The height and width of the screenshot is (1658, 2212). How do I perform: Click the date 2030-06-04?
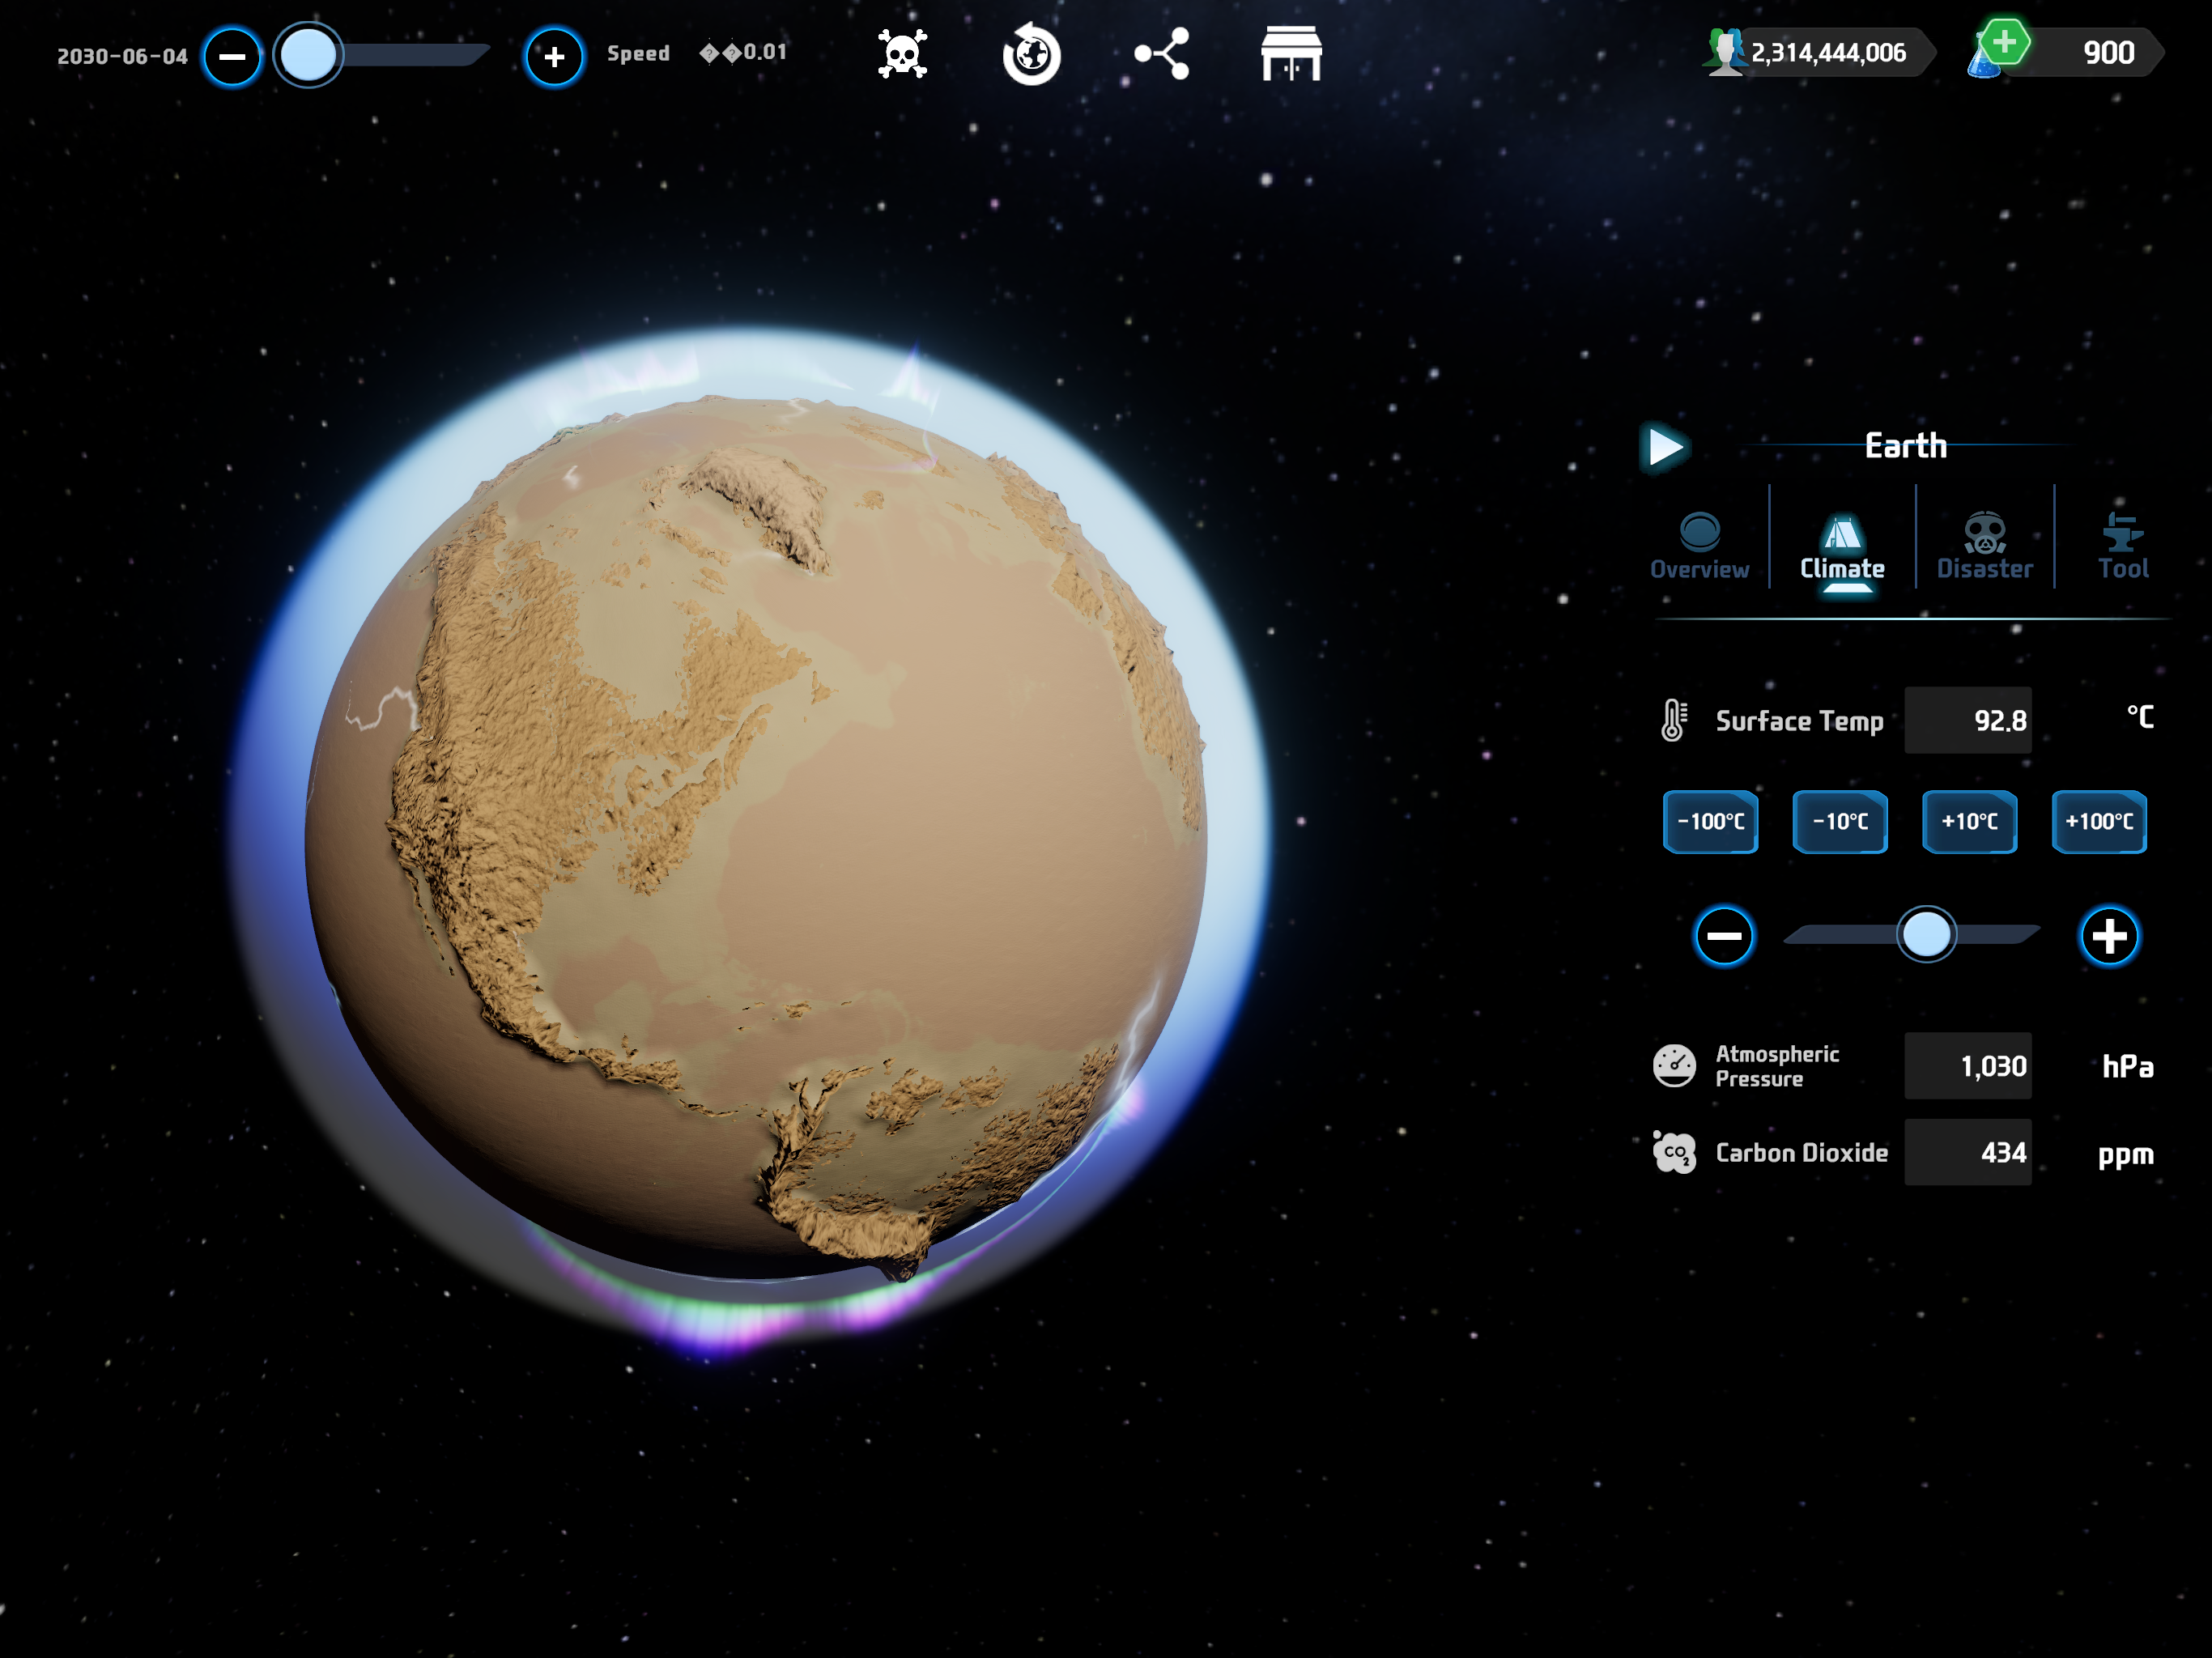click(x=122, y=56)
